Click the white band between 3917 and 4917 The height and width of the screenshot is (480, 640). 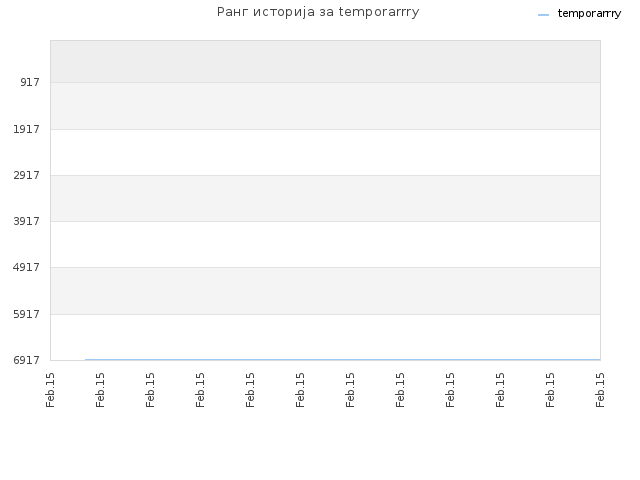pos(325,244)
